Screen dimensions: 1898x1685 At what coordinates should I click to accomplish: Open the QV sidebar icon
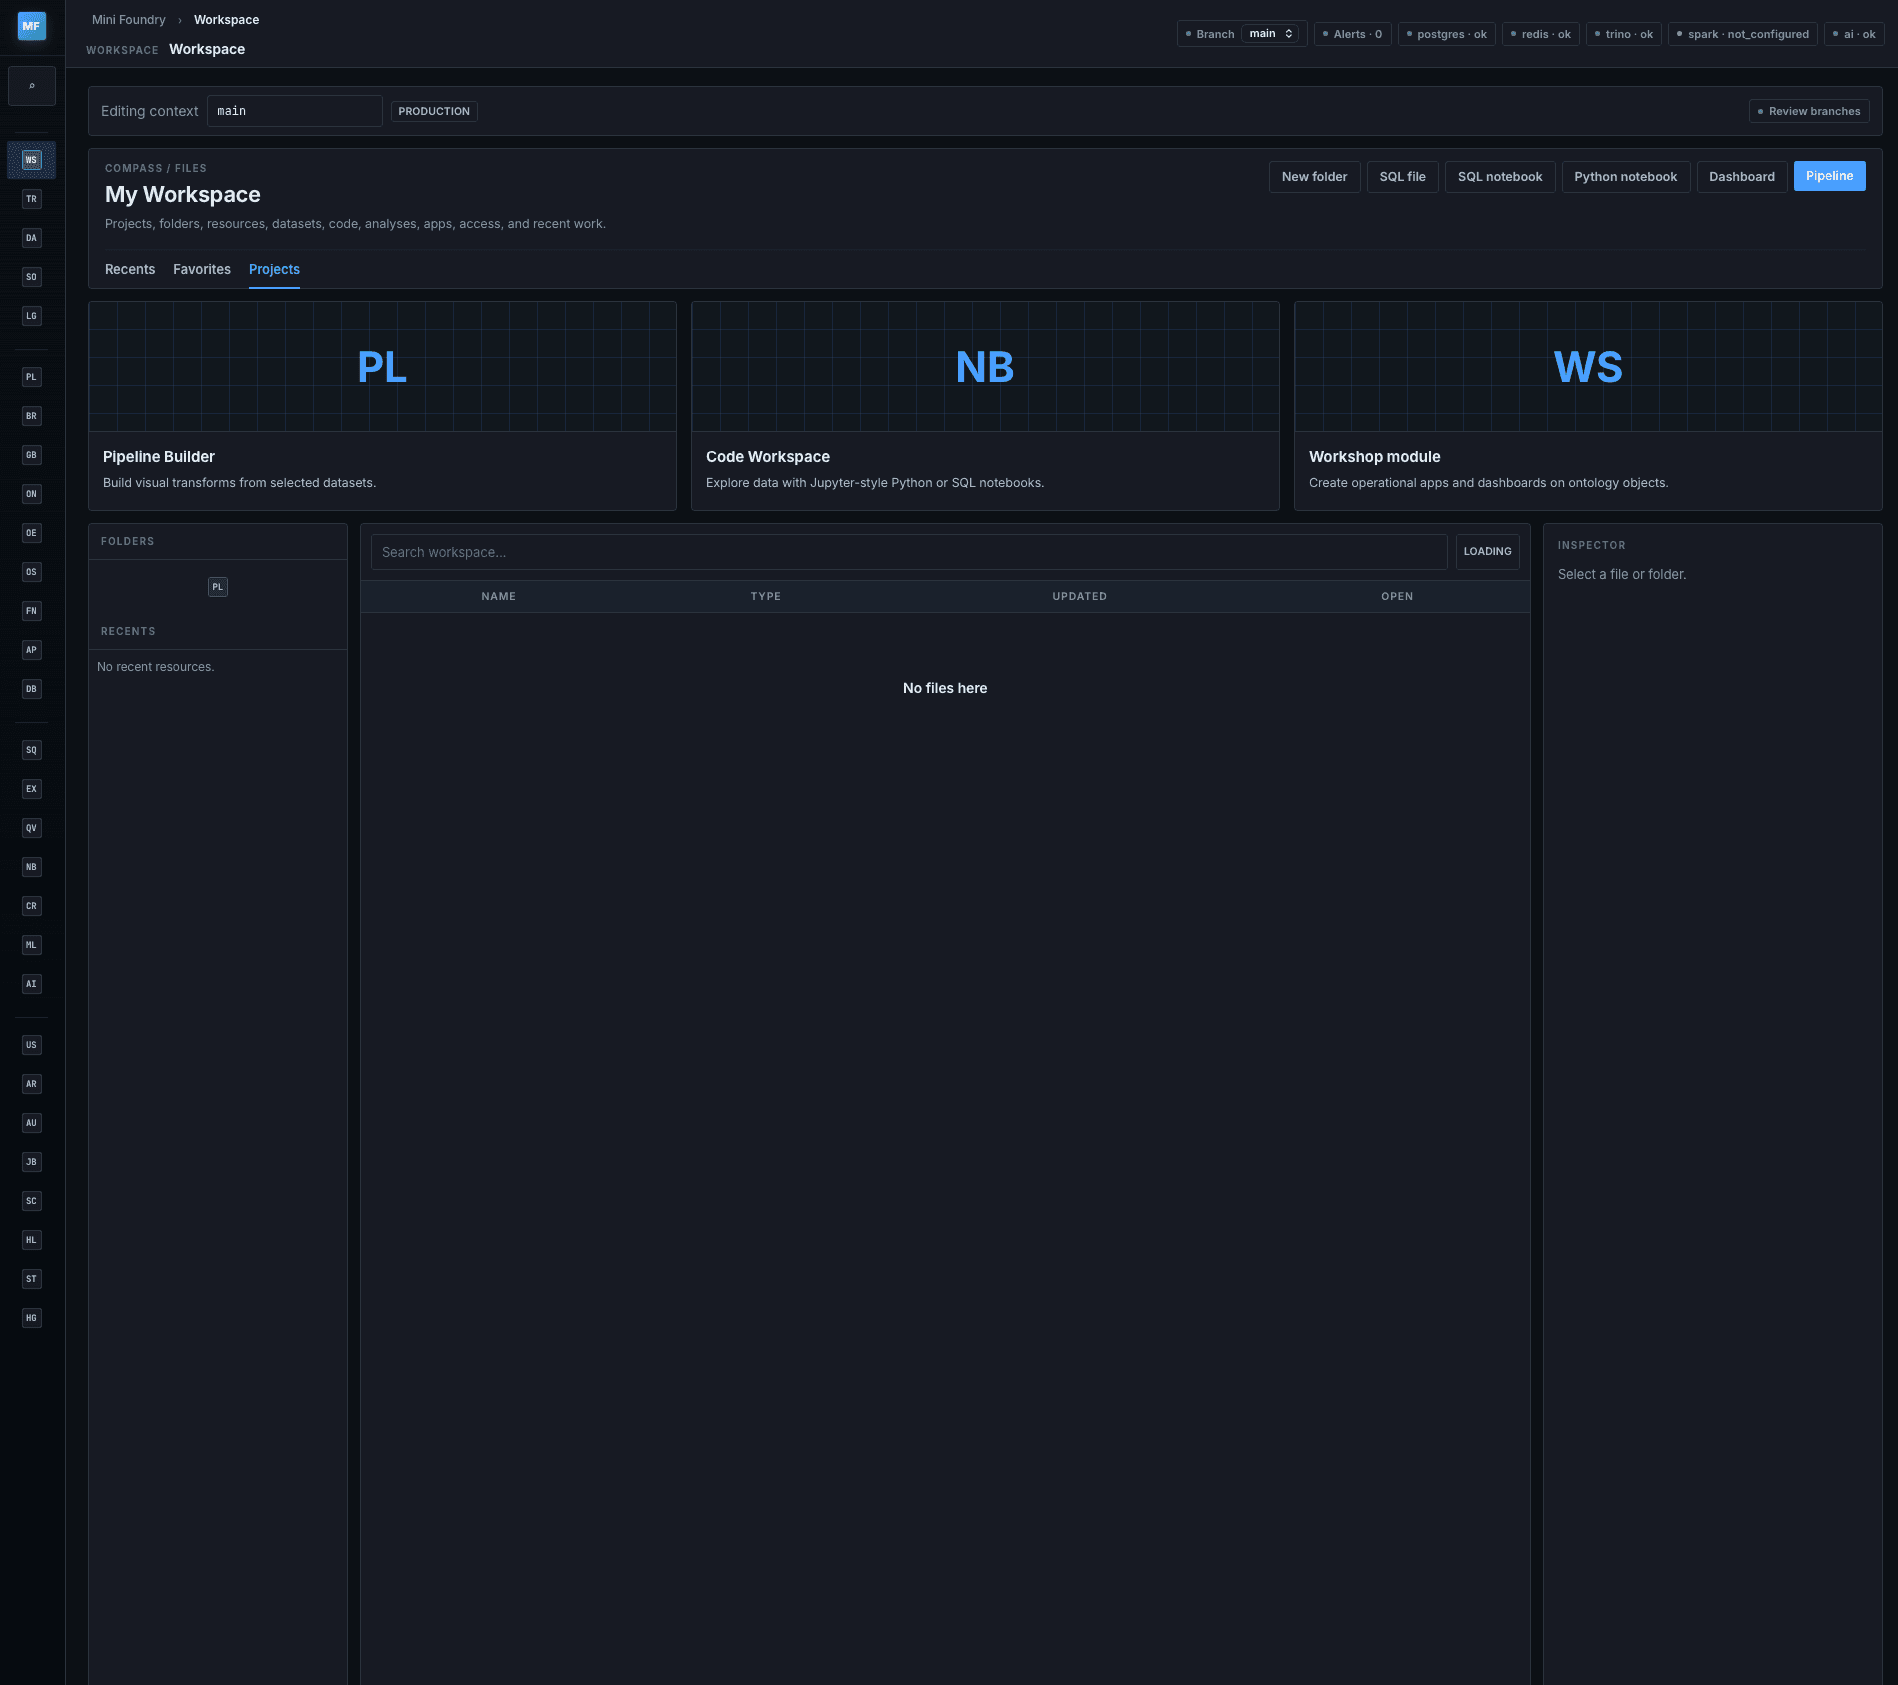(x=31, y=828)
